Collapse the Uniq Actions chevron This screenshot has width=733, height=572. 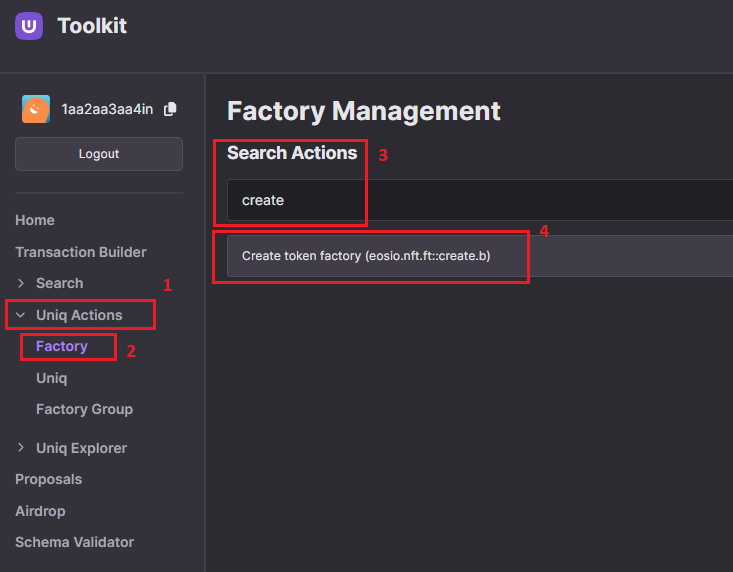tap(21, 315)
